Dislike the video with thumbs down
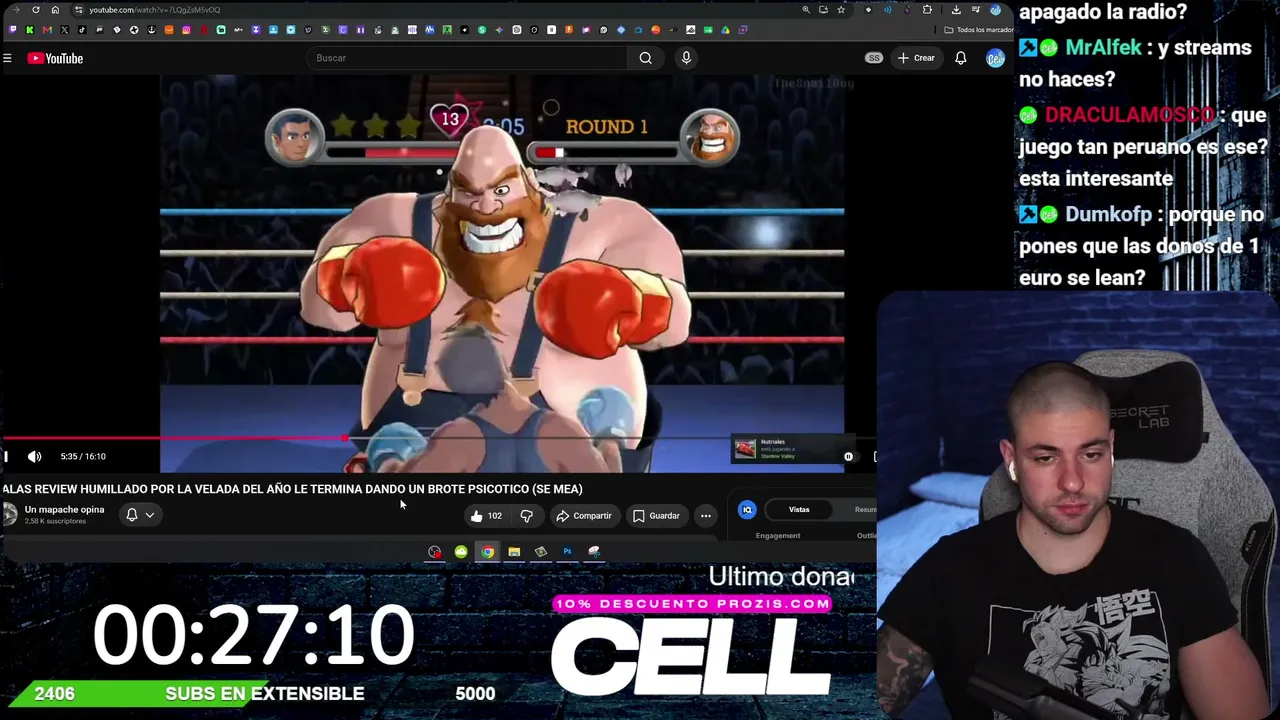The height and width of the screenshot is (720, 1280). (x=526, y=516)
